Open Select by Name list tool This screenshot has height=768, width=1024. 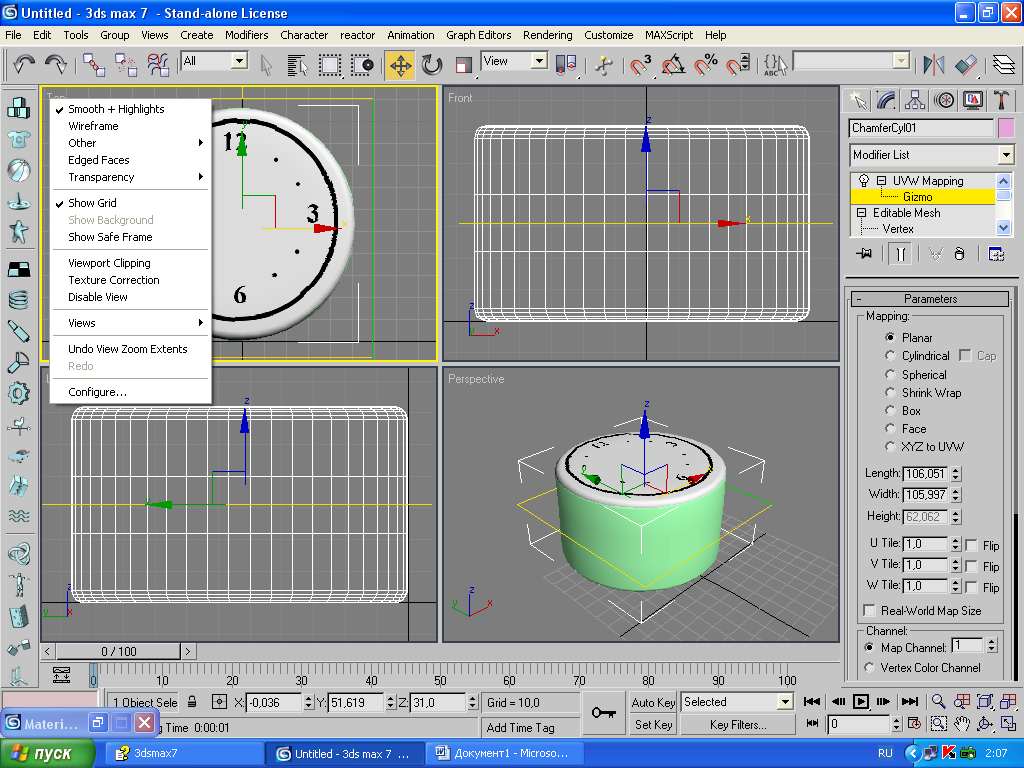(297, 65)
